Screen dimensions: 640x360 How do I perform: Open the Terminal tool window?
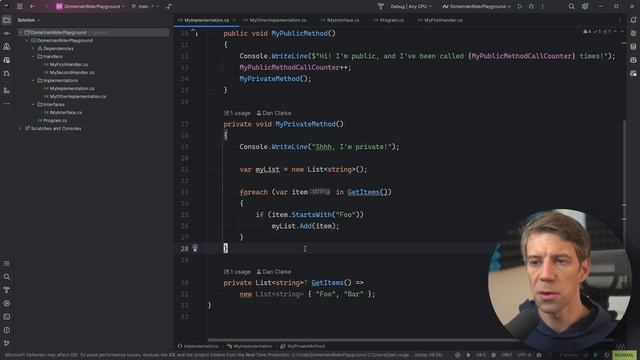click(x=7, y=317)
